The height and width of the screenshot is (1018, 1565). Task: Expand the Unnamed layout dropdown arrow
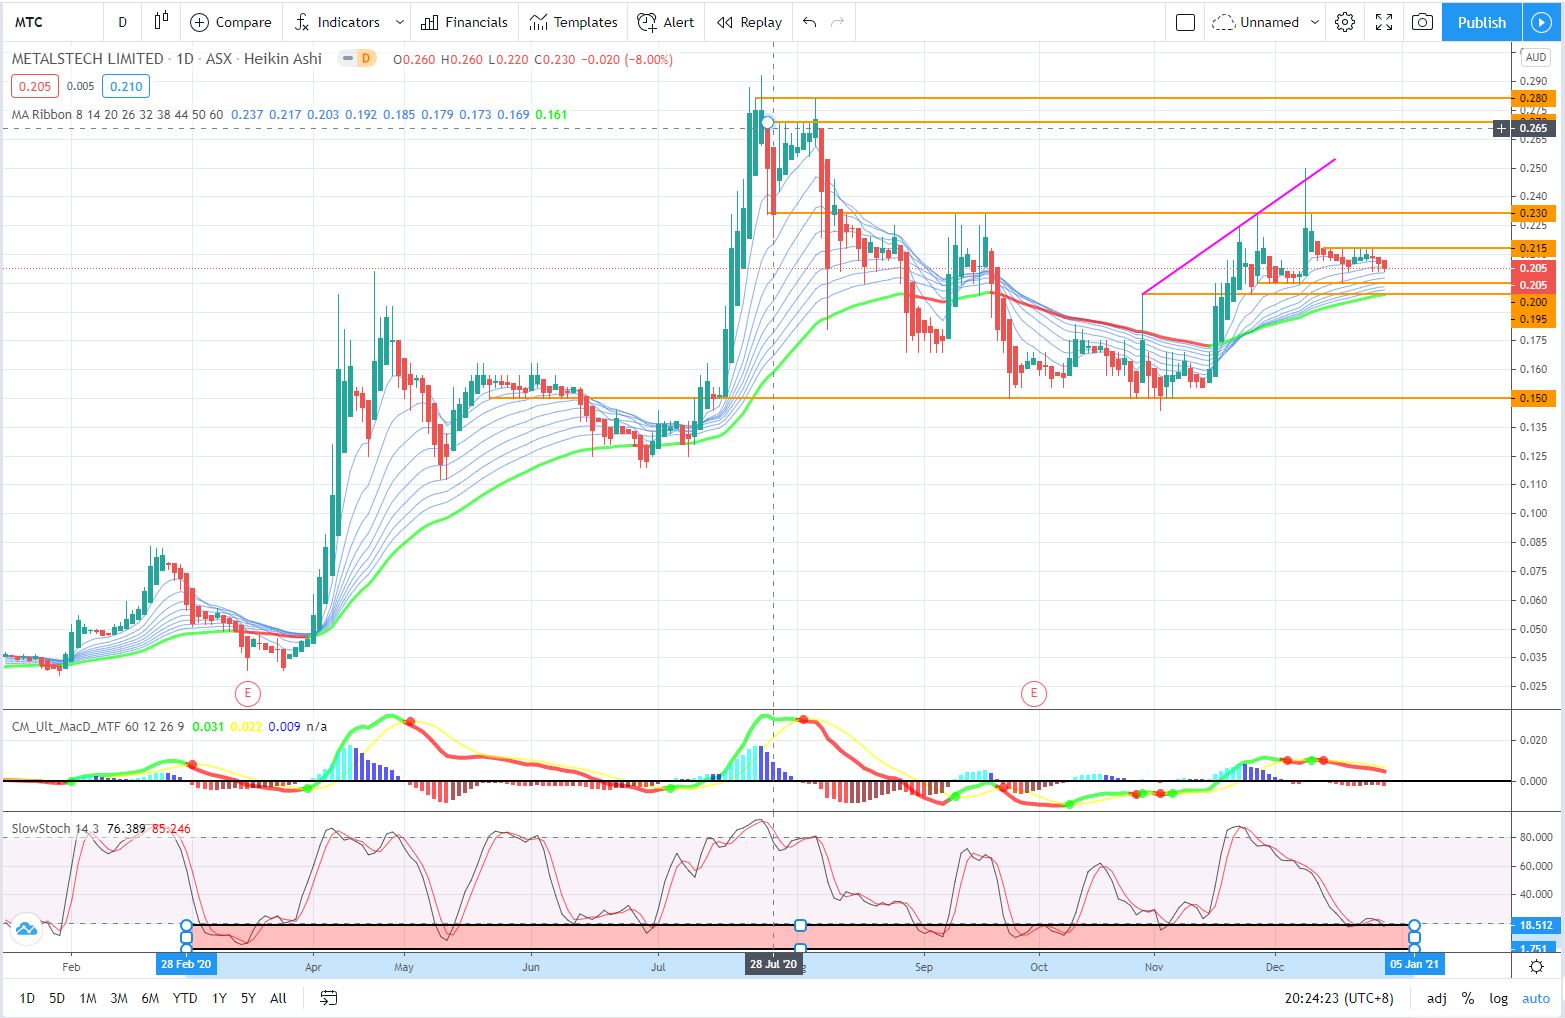click(1315, 22)
